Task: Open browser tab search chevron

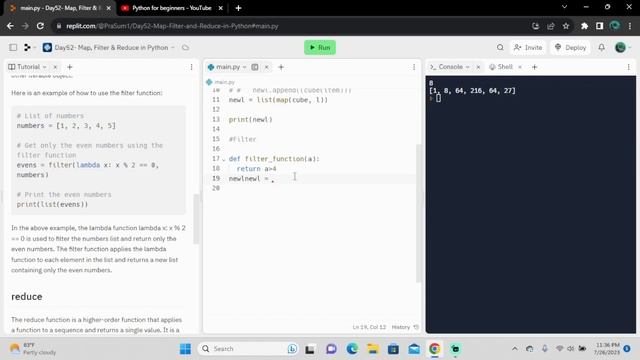Action: (564, 7)
